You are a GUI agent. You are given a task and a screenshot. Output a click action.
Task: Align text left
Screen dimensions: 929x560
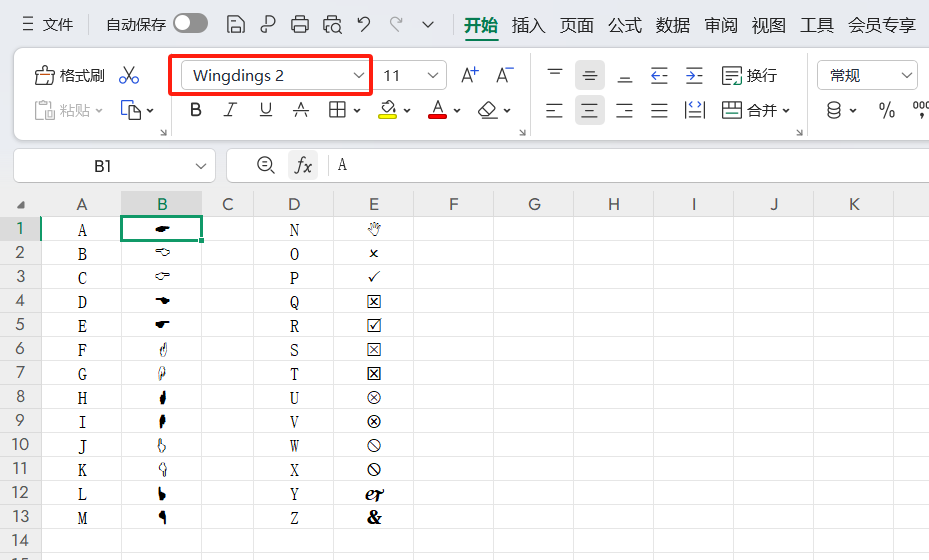pos(555,110)
